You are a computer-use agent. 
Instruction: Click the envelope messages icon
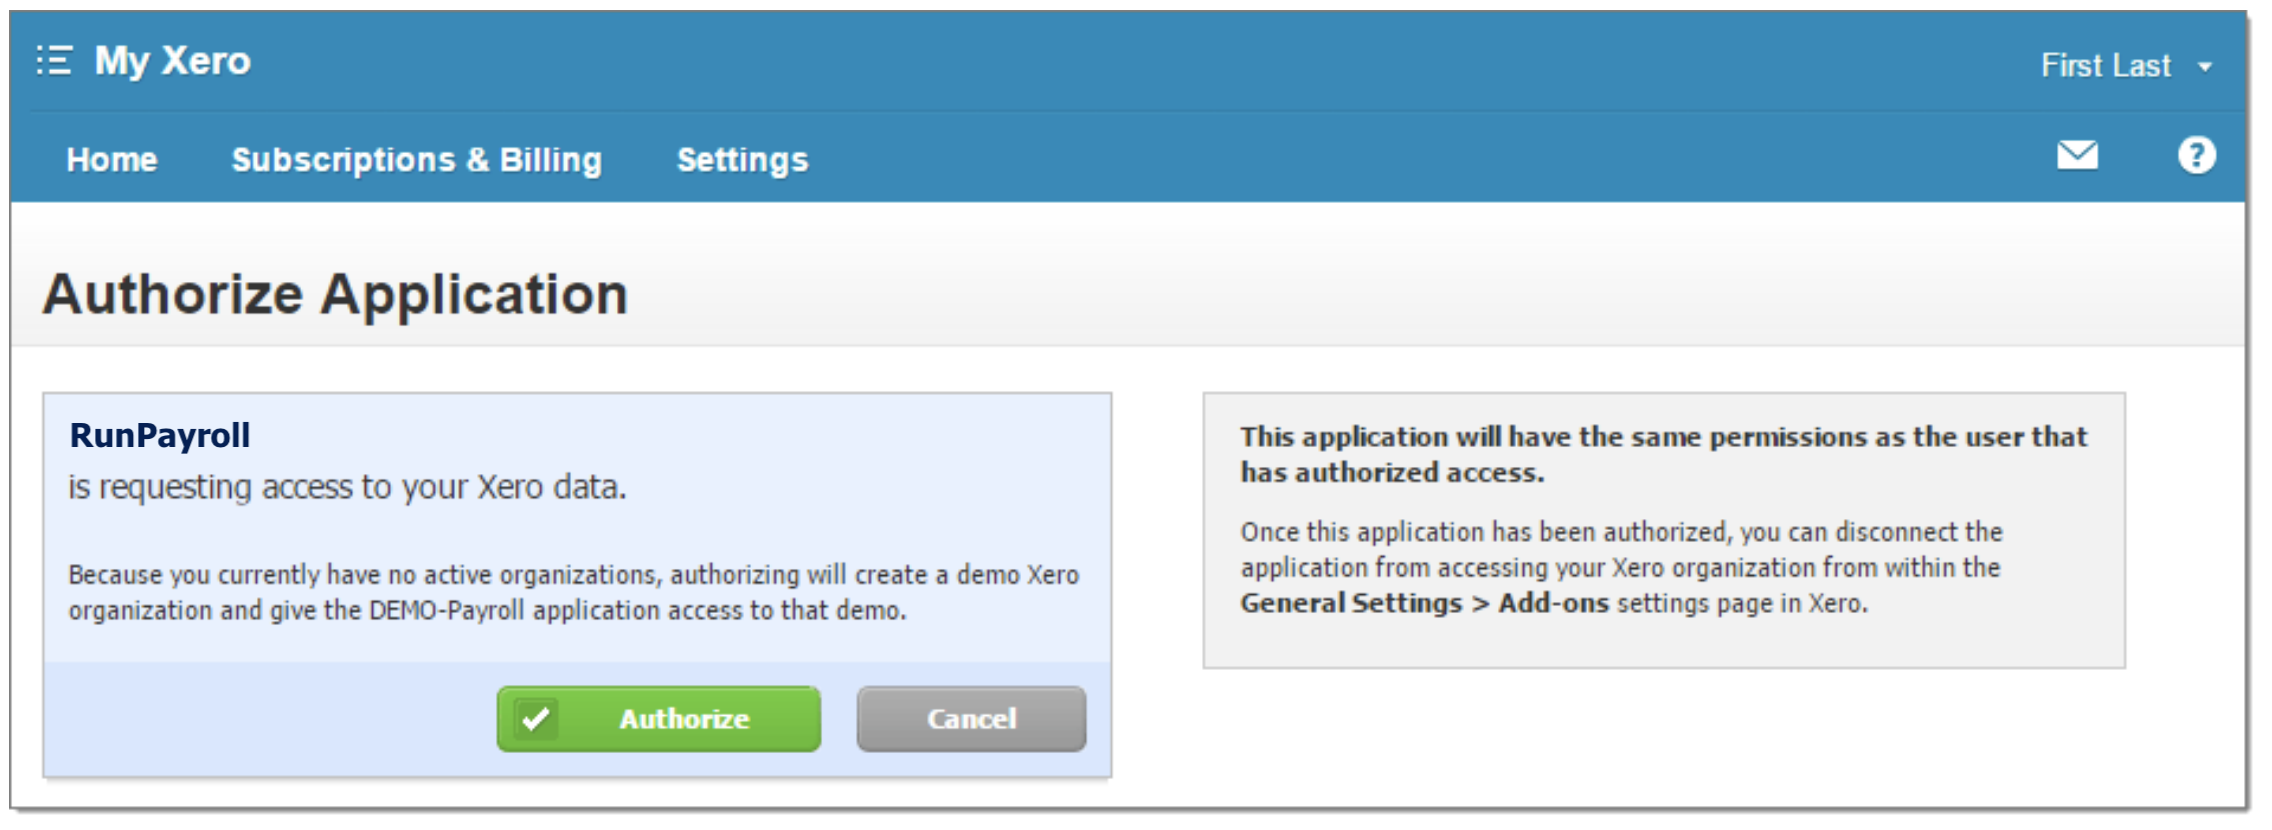coord(2076,156)
